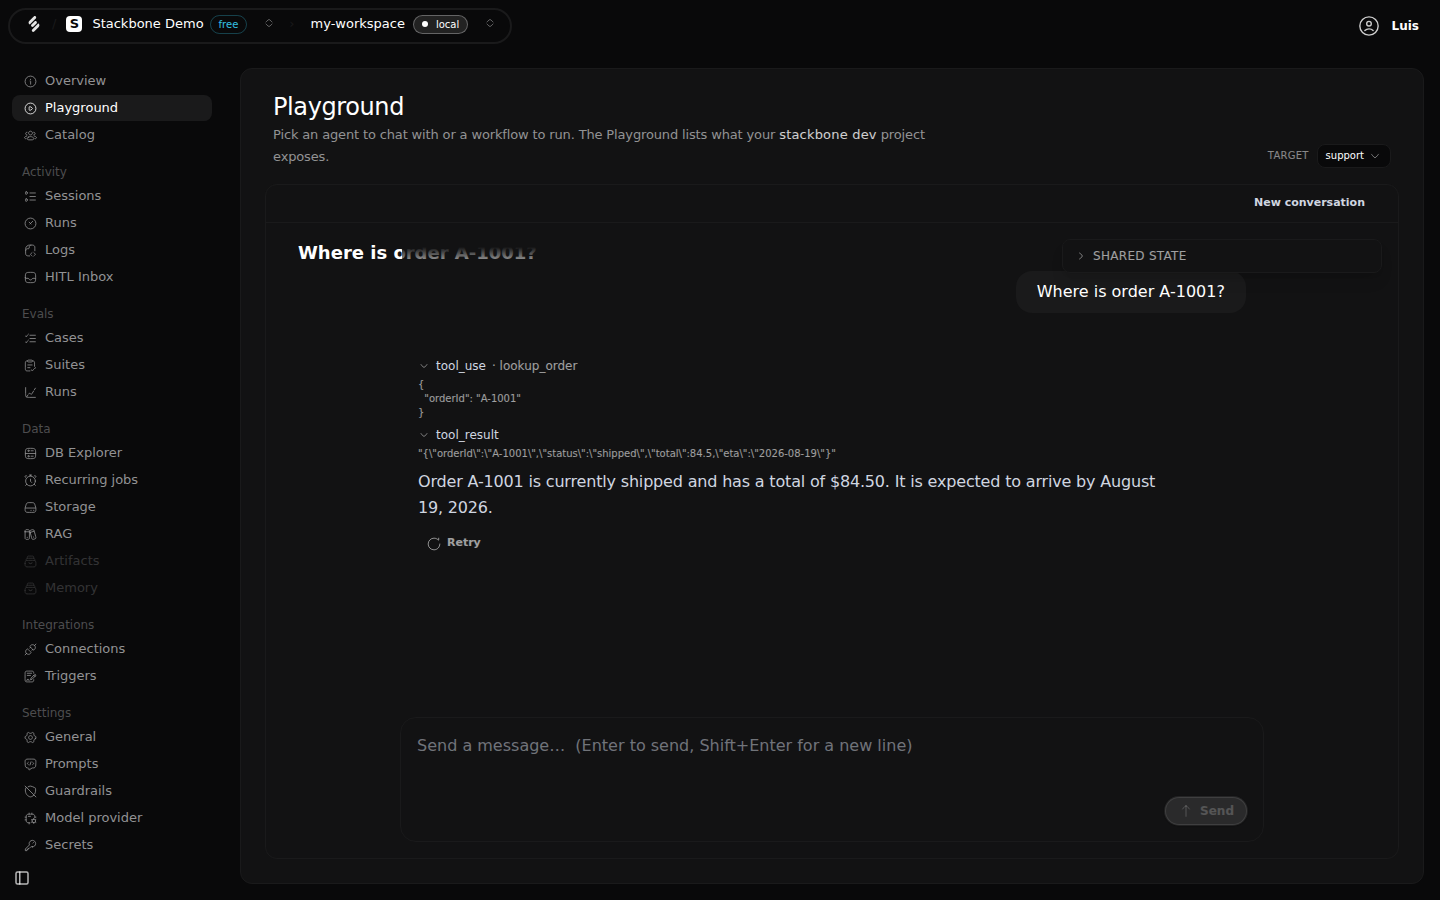Click the Secrets key icon
Viewport: 1440px width, 900px height.
coord(30,845)
